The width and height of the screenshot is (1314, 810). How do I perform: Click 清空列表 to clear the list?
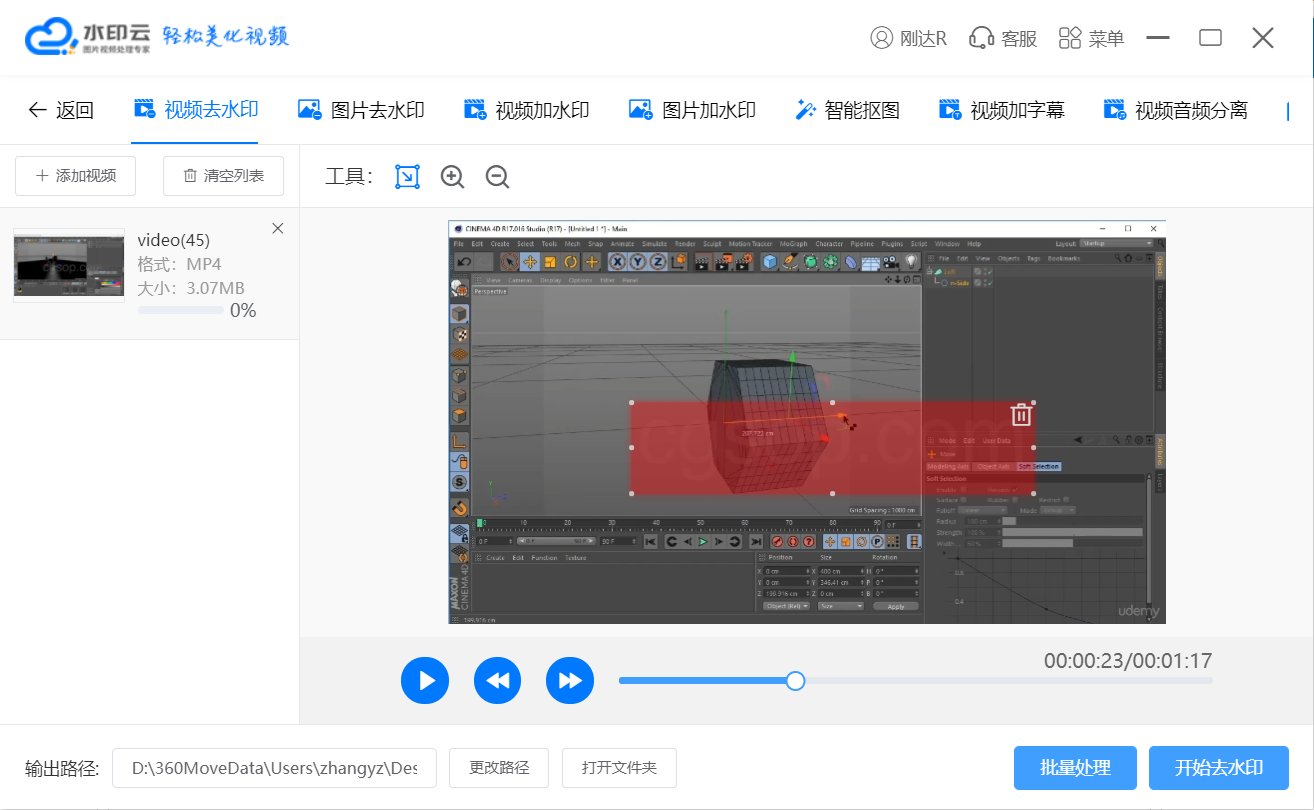(x=223, y=176)
